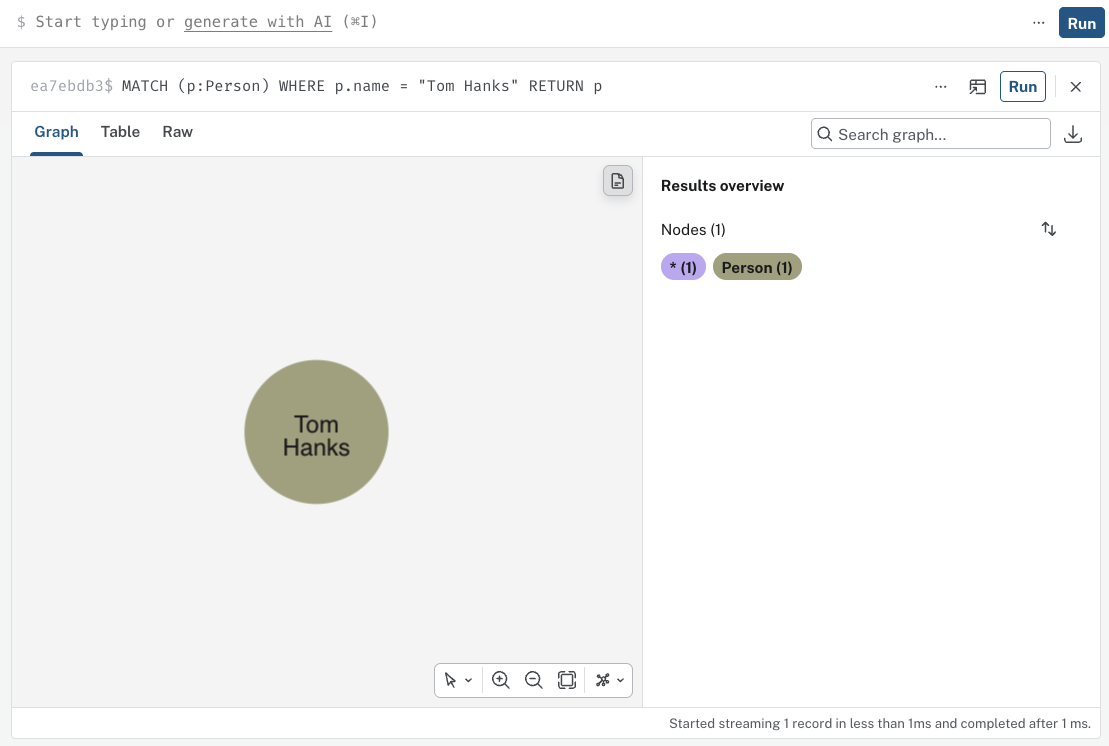This screenshot has height=746, width=1109.
Task: Re-run the Tom Hanks query
Action: tap(1022, 86)
